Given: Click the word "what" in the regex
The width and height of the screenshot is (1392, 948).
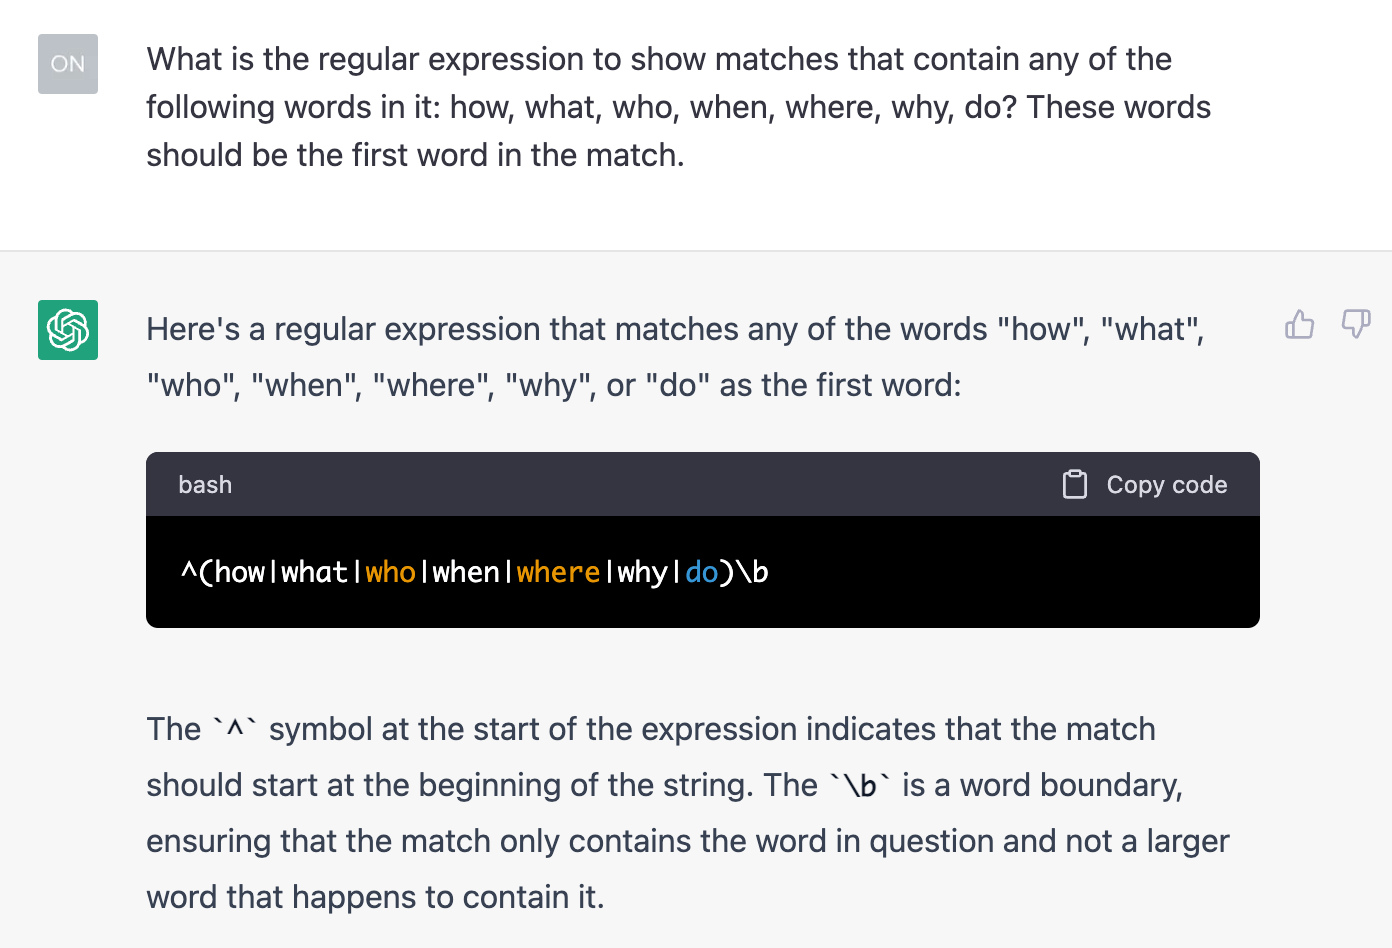Looking at the screenshot, I should [x=314, y=572].
